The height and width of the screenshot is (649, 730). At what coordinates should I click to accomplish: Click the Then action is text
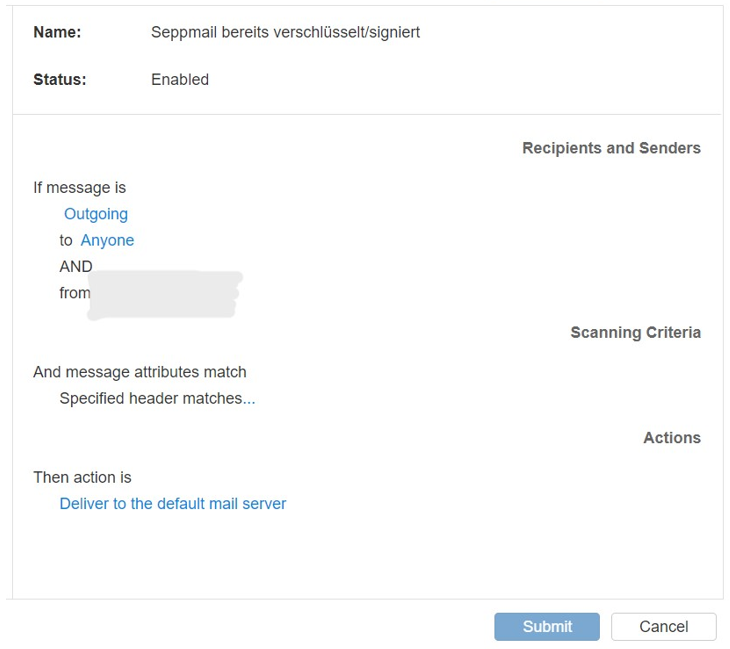coord(82,477)
